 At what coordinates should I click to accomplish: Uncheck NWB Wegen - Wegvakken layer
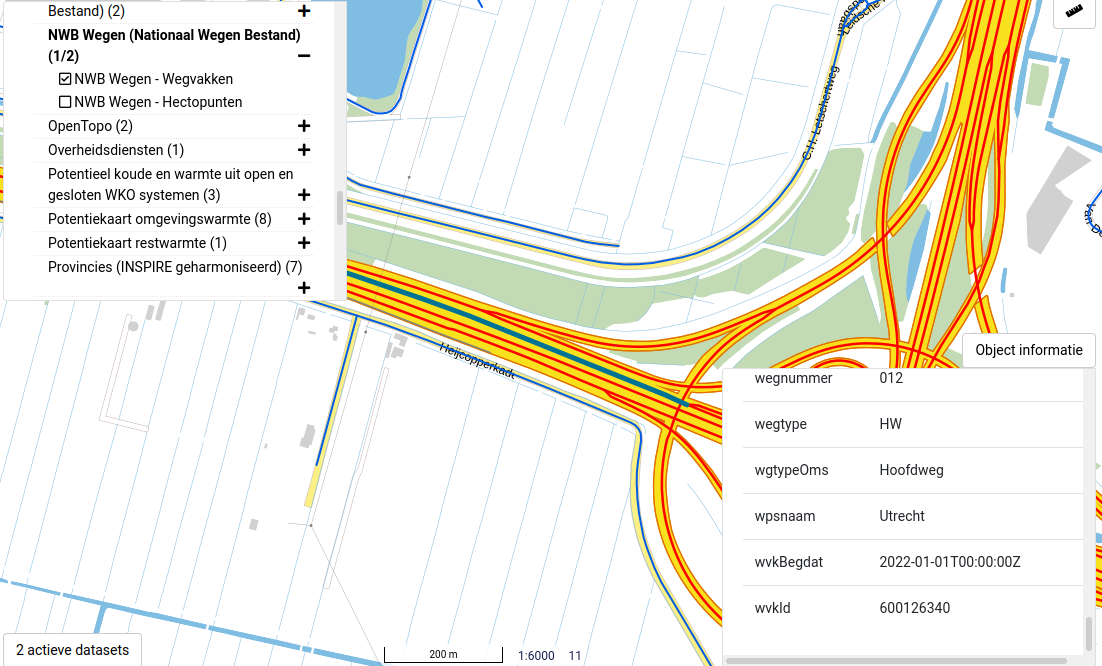pyautogui.click(x=66, y=79)
